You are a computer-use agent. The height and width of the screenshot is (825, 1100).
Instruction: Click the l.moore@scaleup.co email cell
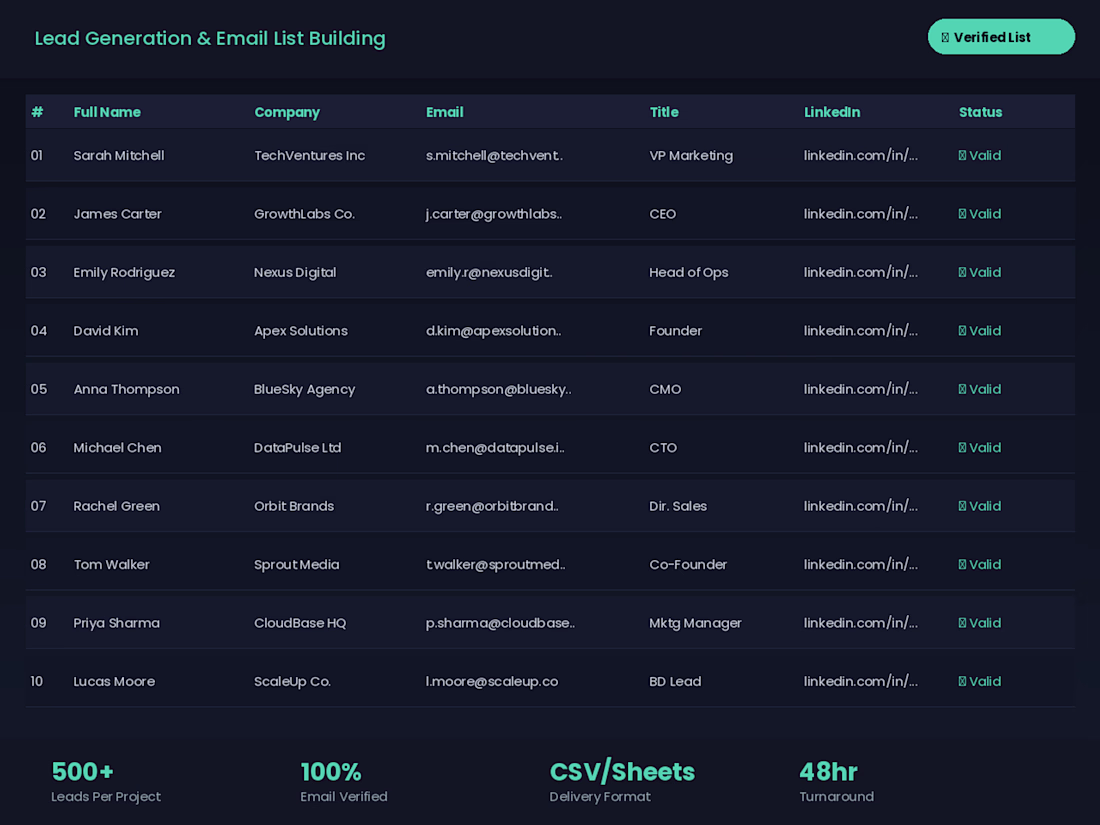click(492, 681)
